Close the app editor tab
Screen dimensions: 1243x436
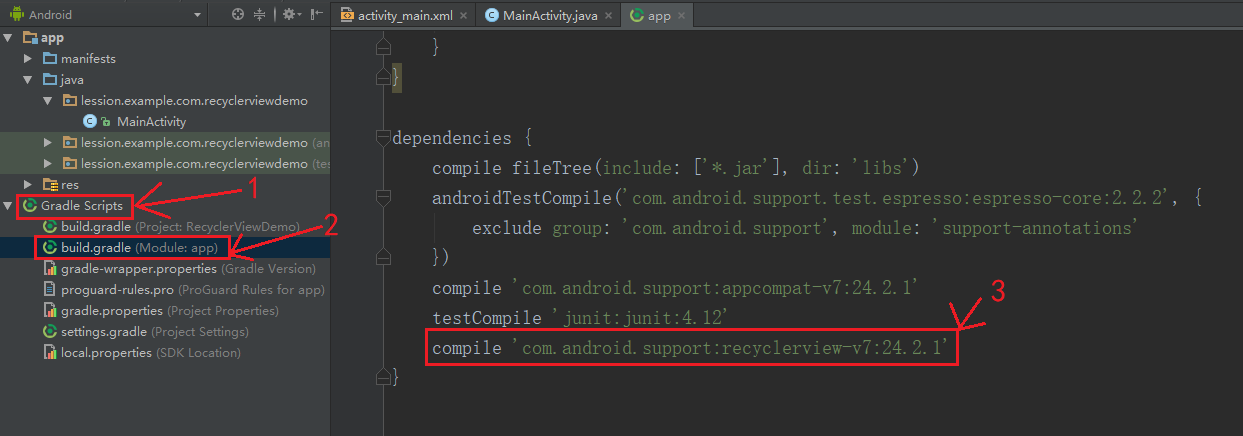pos(682,16)
